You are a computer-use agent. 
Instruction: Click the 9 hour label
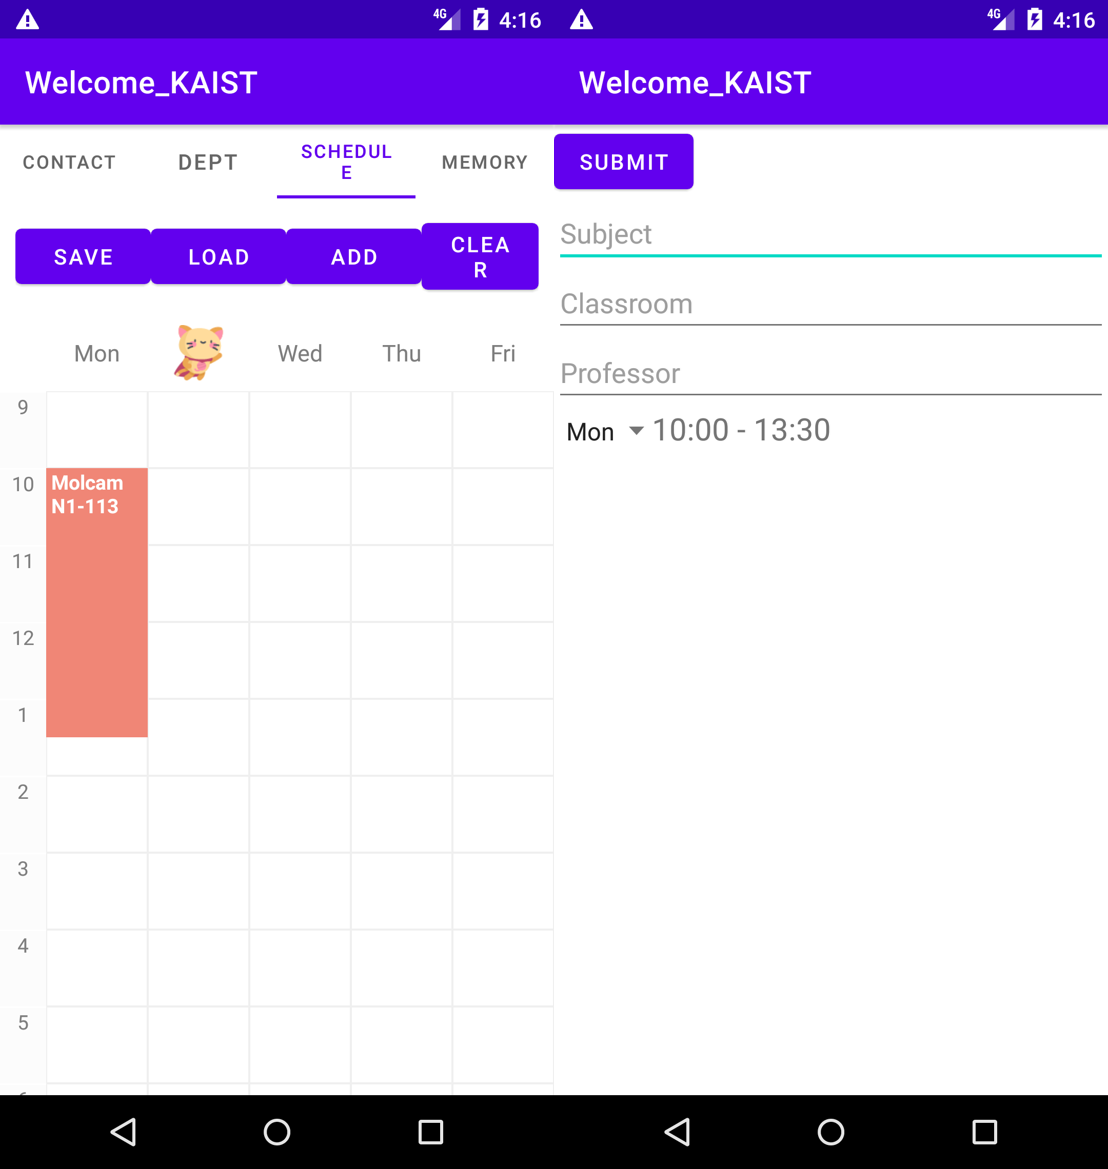[23, 407]
